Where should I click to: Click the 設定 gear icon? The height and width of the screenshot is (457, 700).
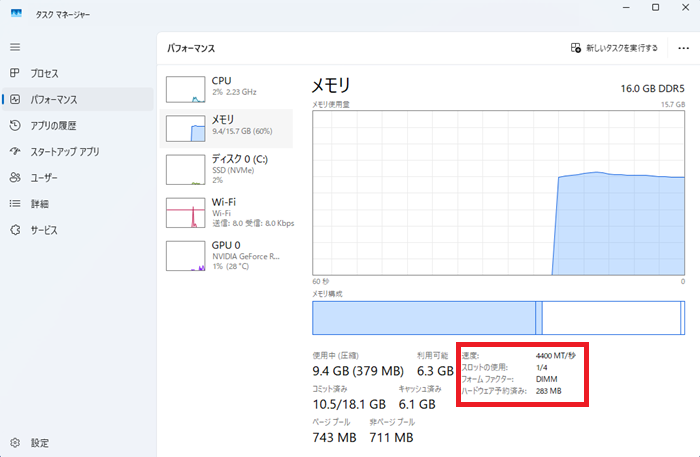15,443
